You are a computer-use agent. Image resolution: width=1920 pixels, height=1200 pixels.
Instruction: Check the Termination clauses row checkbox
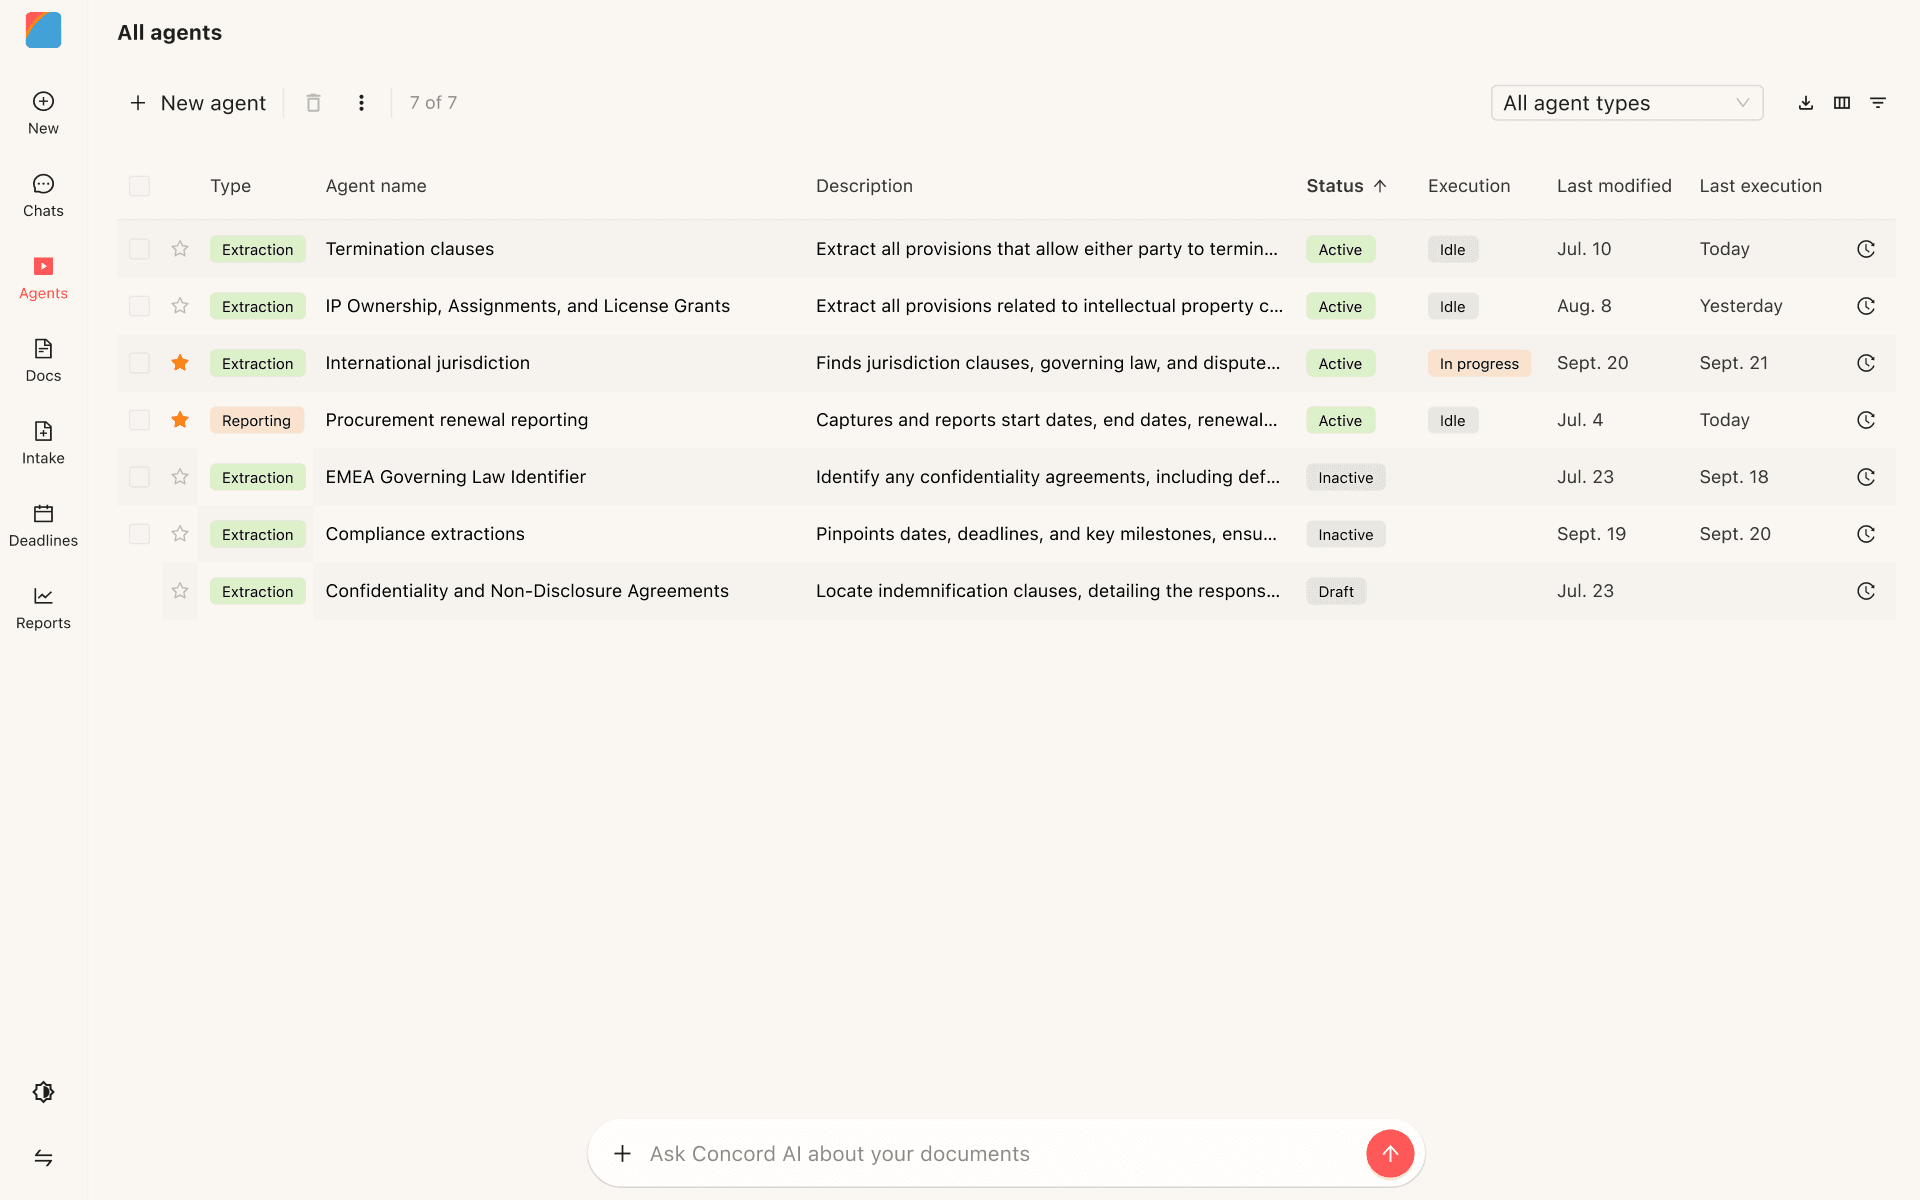[x=139, y=249]
